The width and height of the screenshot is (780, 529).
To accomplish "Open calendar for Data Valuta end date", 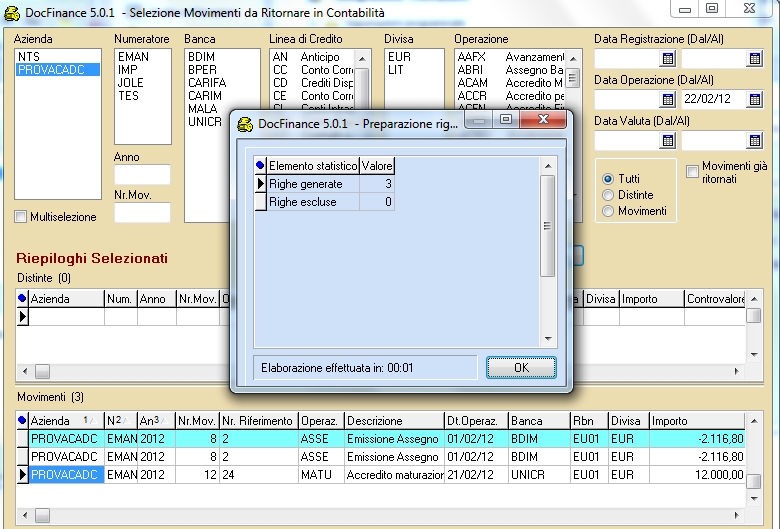I will (x=755, y=141).
